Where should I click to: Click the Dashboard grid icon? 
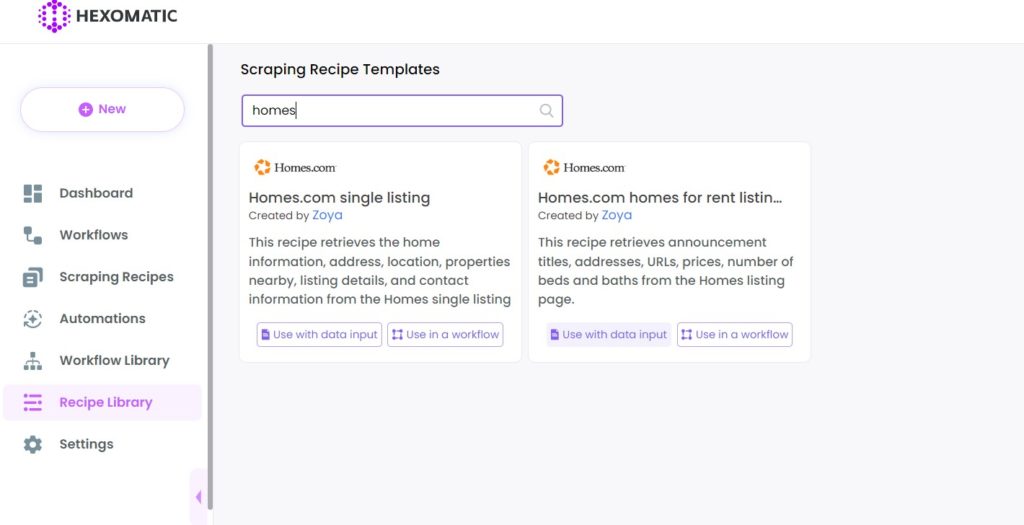click(33, 193)
